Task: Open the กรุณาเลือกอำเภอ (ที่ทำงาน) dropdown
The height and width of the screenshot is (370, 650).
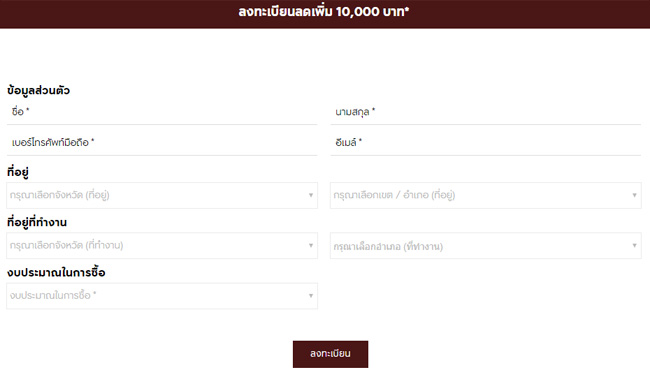Action: pos(485,246)
